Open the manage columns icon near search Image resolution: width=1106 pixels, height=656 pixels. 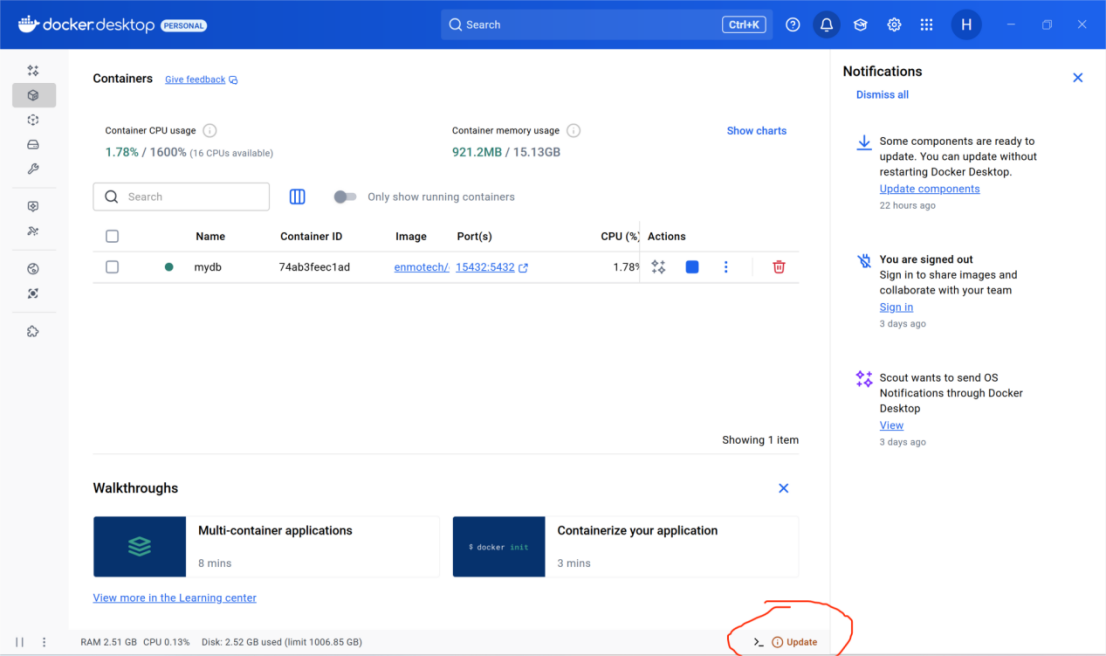(x=298, y=197)
